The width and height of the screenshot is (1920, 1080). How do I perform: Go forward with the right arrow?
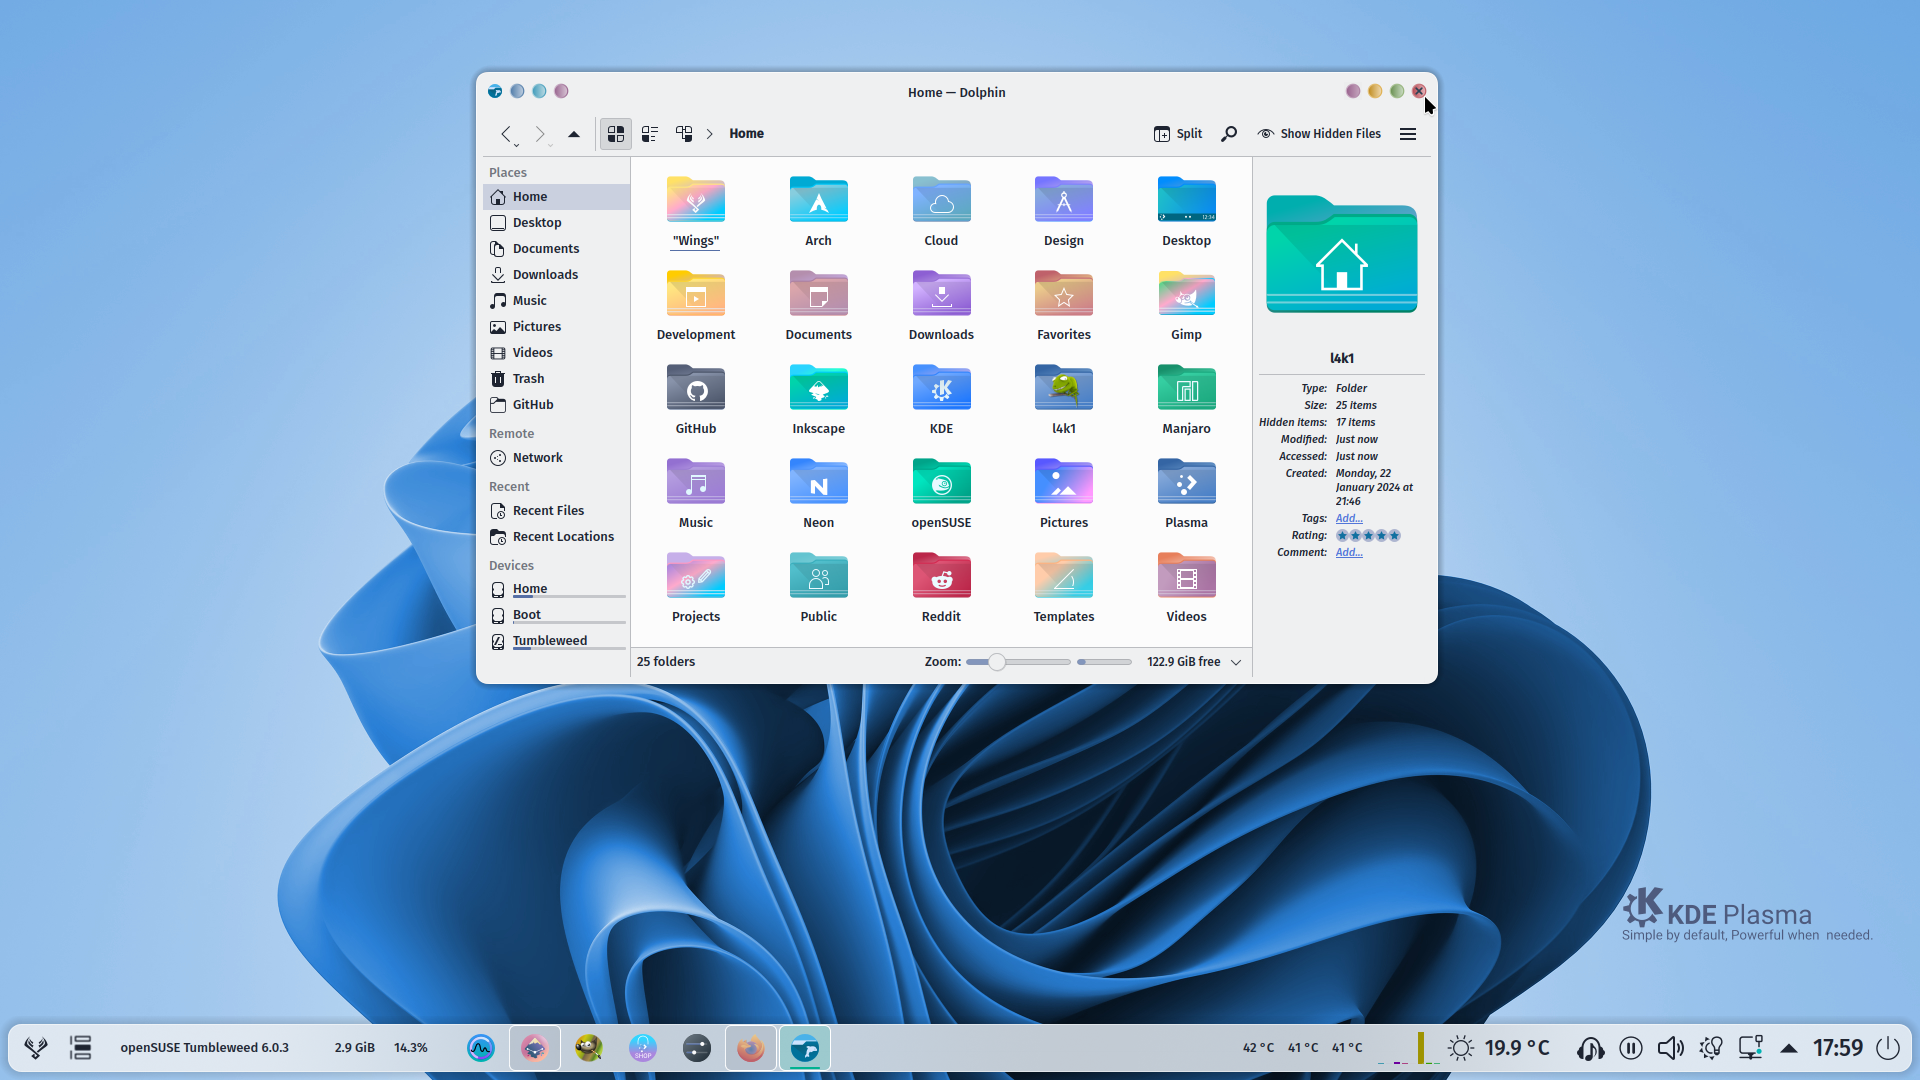(x=540, y=133)
